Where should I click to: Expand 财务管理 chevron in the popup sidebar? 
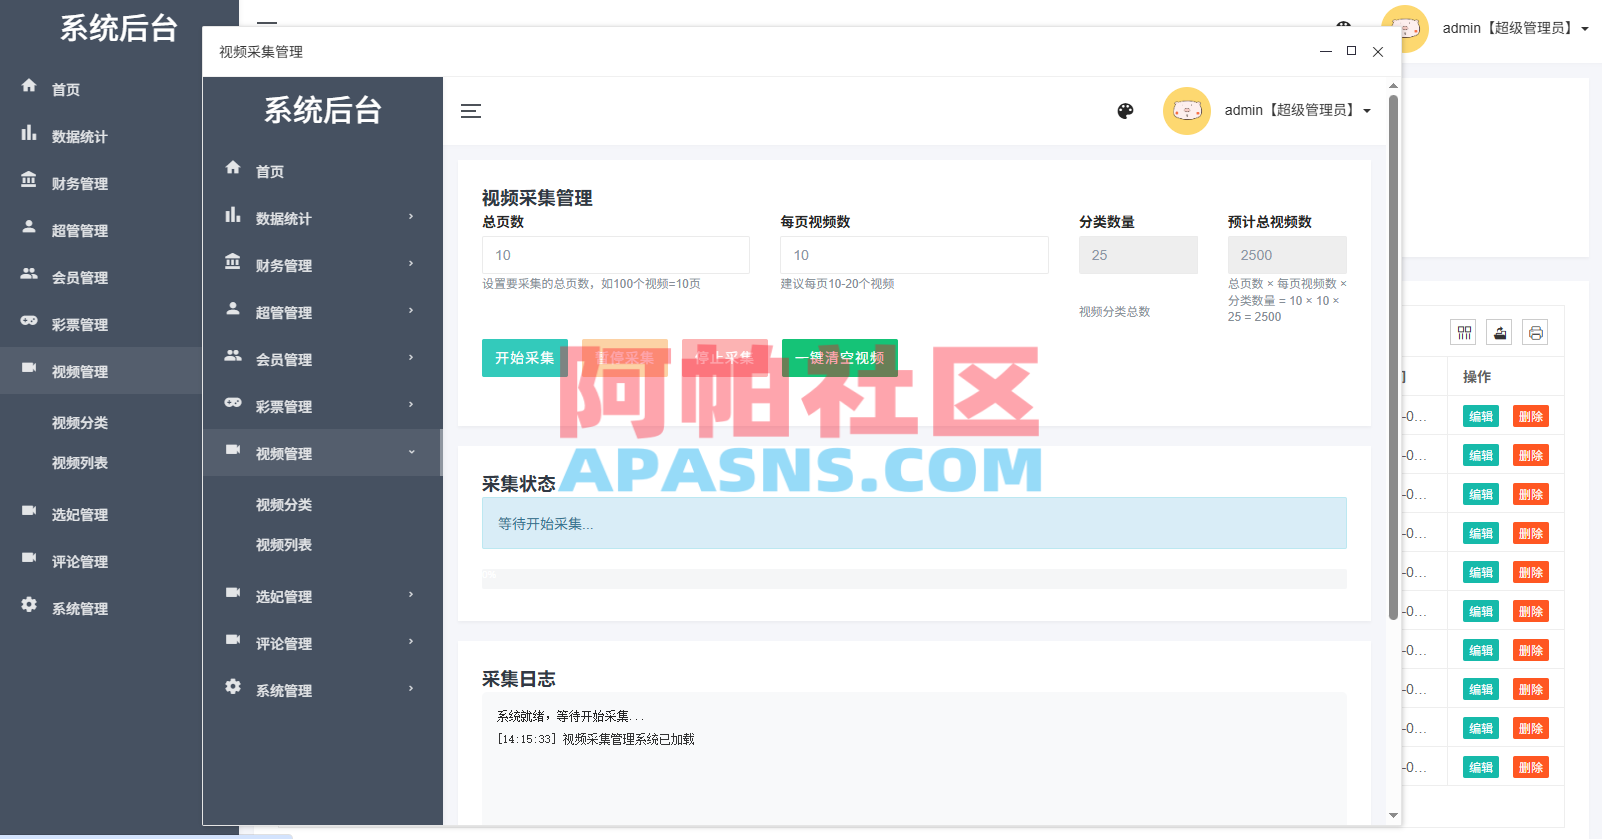(411, 264)
